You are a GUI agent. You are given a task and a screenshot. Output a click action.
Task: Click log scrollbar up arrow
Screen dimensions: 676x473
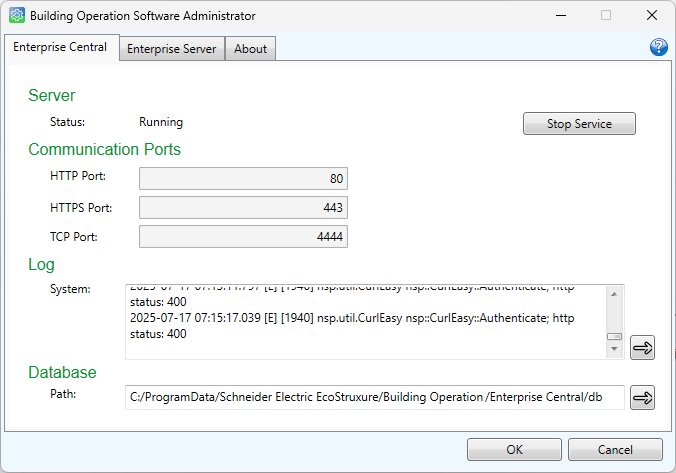pyautogui.click(x=614, y=294)
